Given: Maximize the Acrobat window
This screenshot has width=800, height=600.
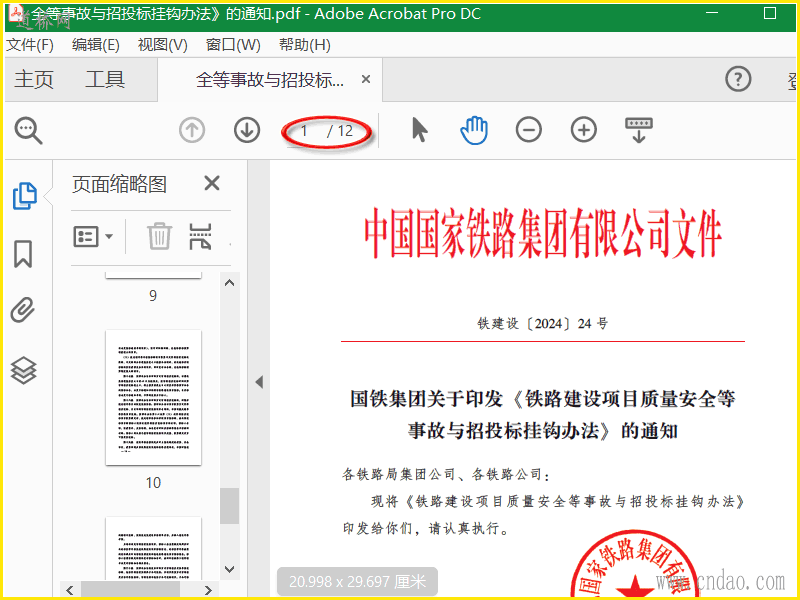Looking at the screenshot, I should 770,13.
